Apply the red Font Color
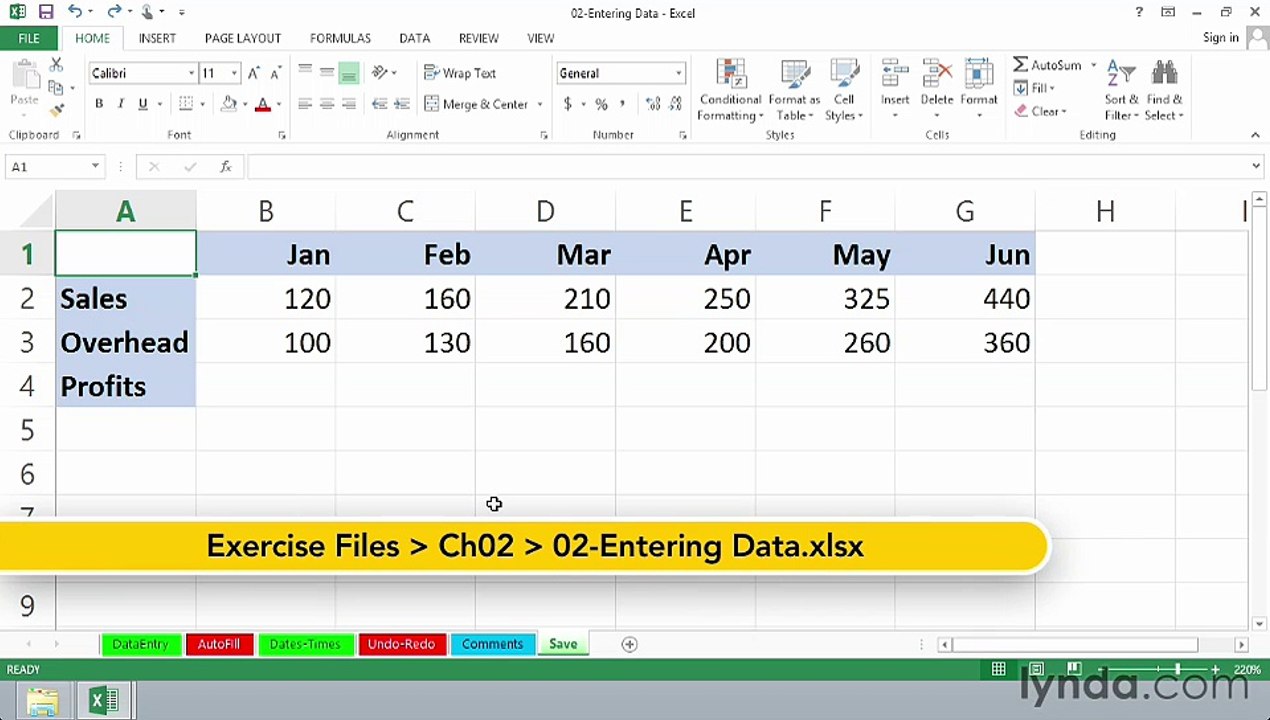1270x720 pixels. click(x=263, y=104)
